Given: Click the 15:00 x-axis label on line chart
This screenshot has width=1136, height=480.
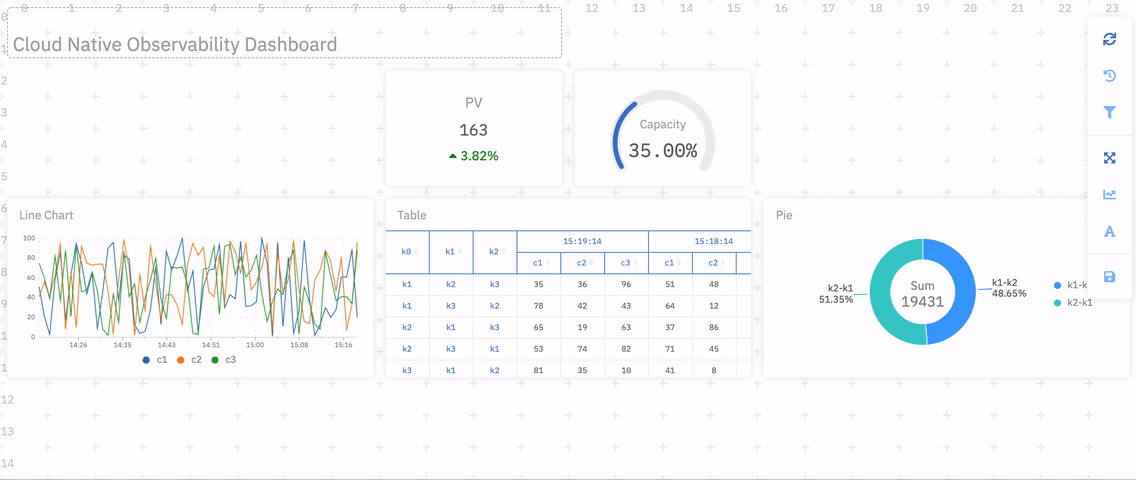Looking at the screenshot, I should click(256, 345).
